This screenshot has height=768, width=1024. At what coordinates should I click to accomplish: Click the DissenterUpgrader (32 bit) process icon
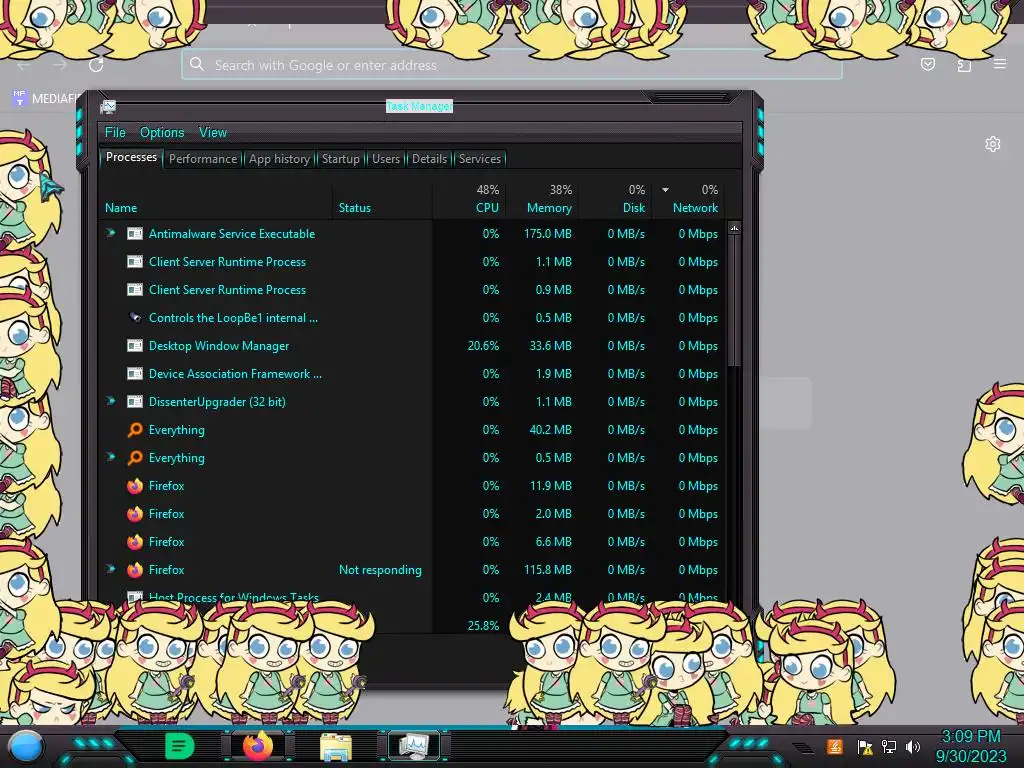coord(135,402)
